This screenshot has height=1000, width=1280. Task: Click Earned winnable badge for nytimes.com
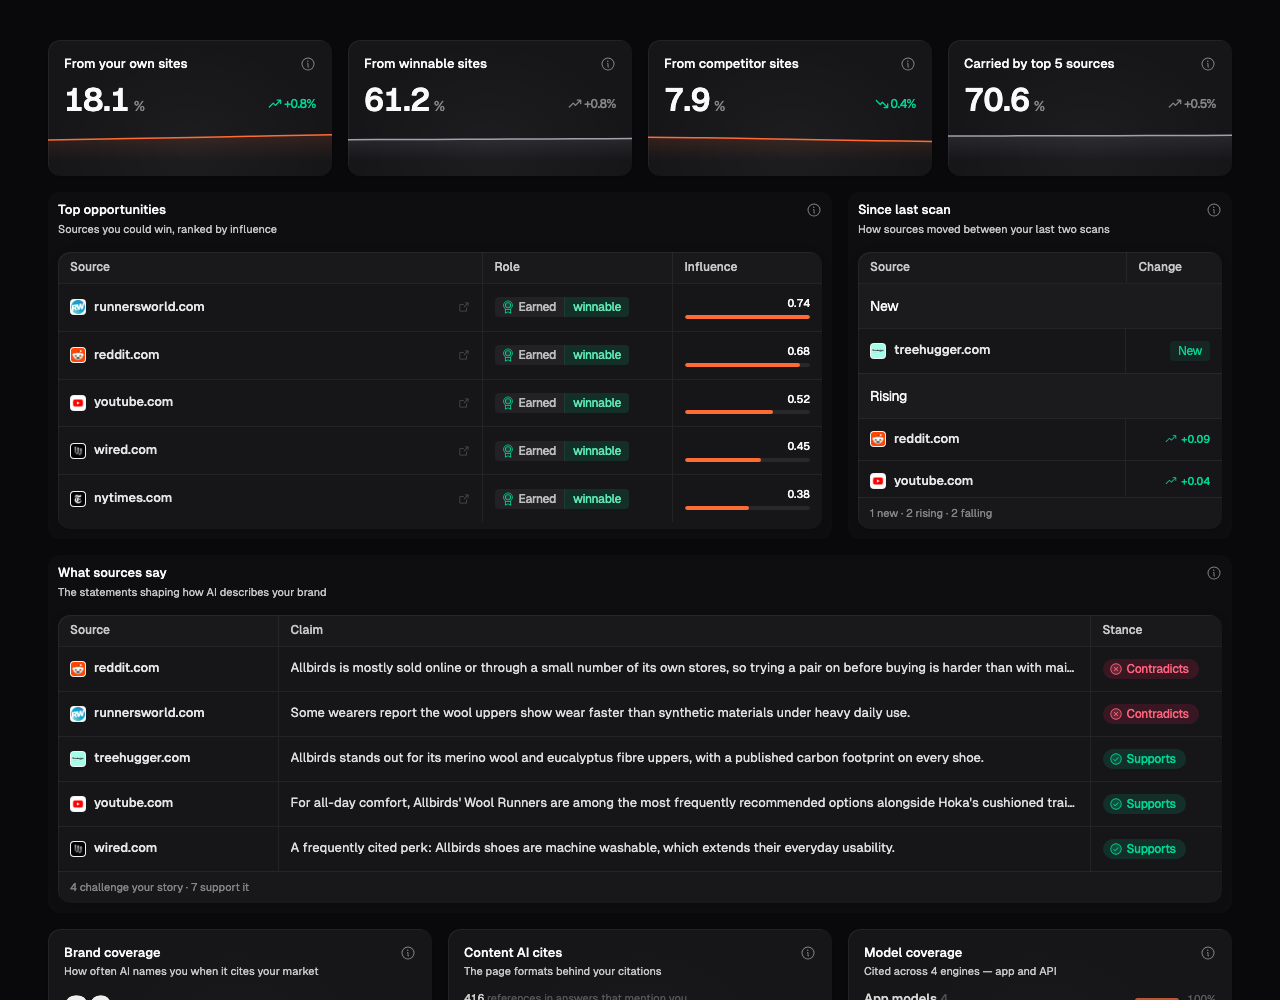[x=562, y=499]
